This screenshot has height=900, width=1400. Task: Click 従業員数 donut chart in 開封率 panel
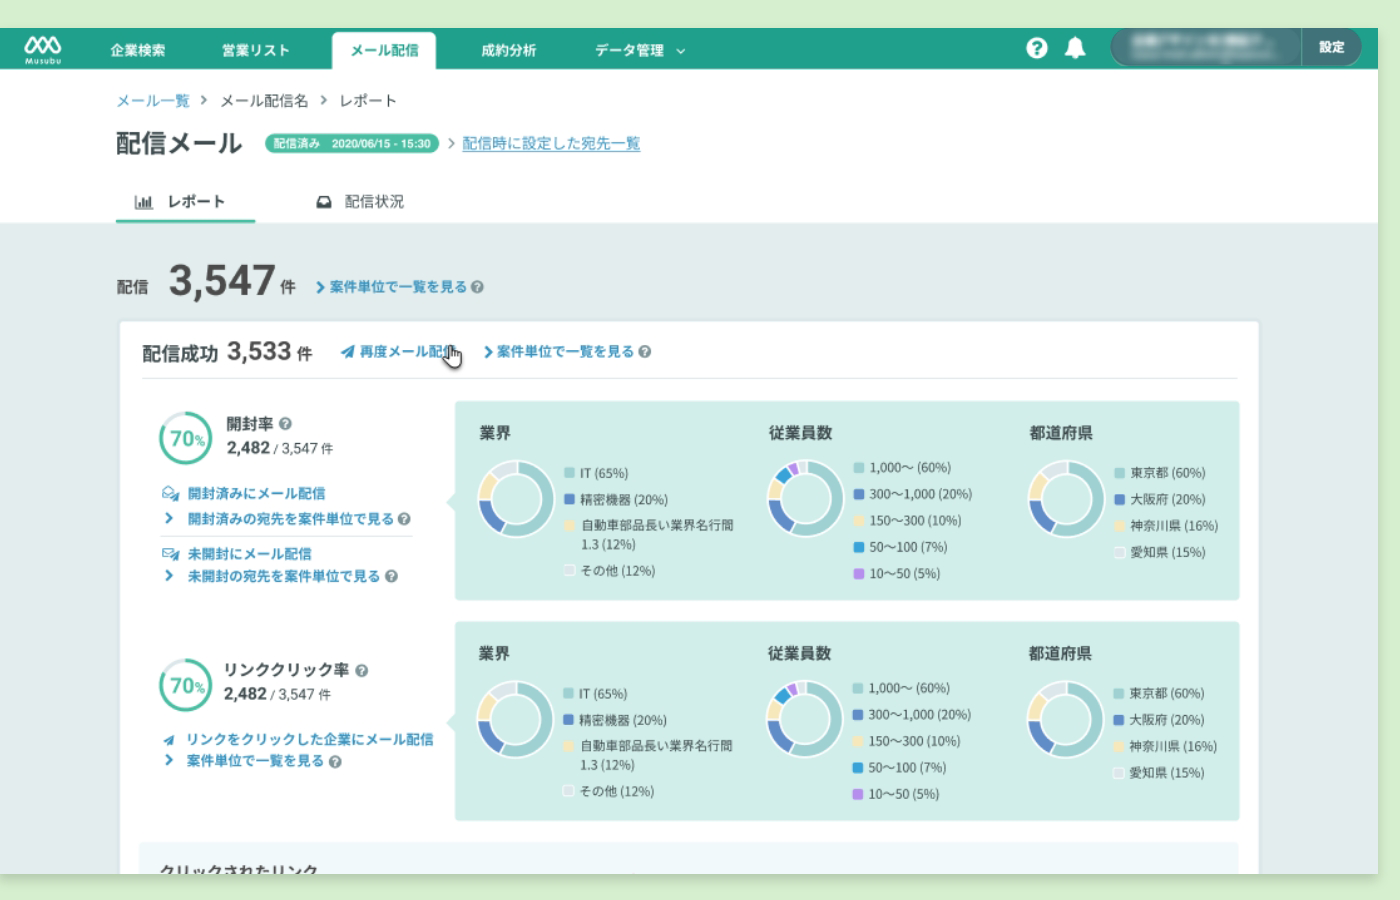[806, 498]
